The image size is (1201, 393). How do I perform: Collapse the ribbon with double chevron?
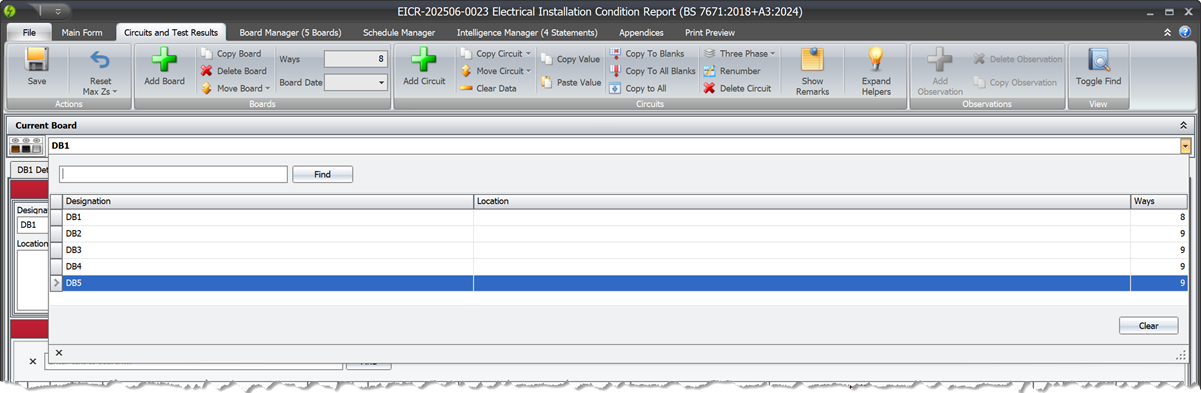(x=1166, y=32)
